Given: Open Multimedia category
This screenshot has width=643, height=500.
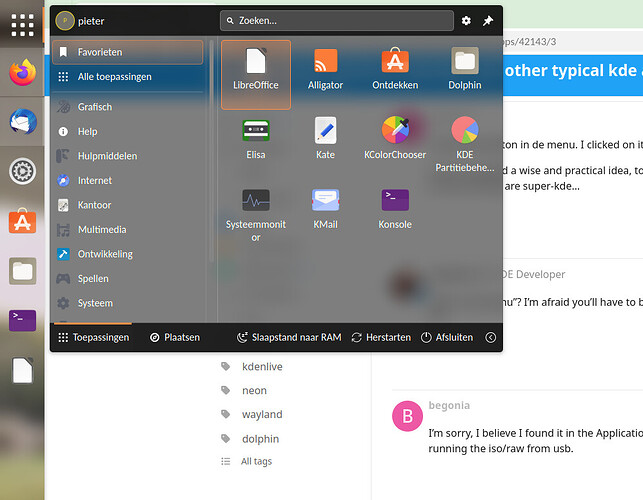Looking at the screenshot, I should (x=128, y=230).
